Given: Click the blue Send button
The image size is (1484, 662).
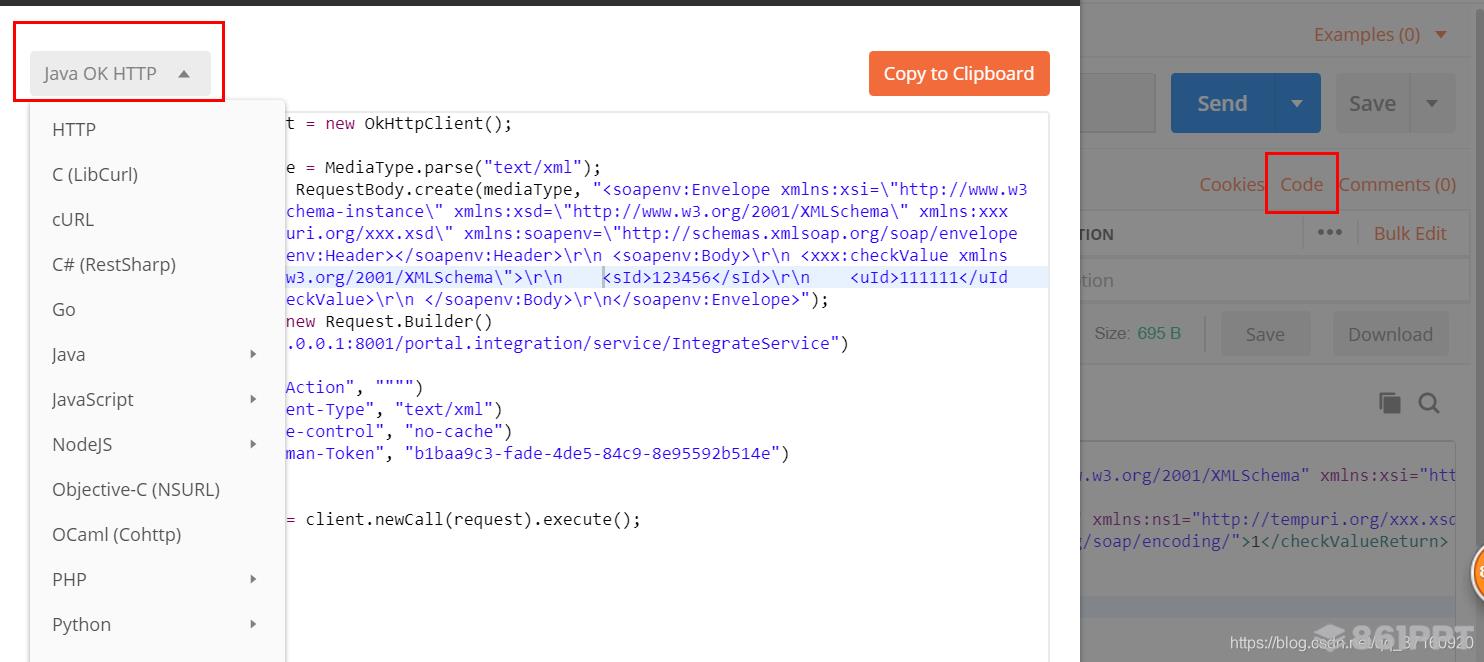Looking at the screenshot, I should 1222,103.
